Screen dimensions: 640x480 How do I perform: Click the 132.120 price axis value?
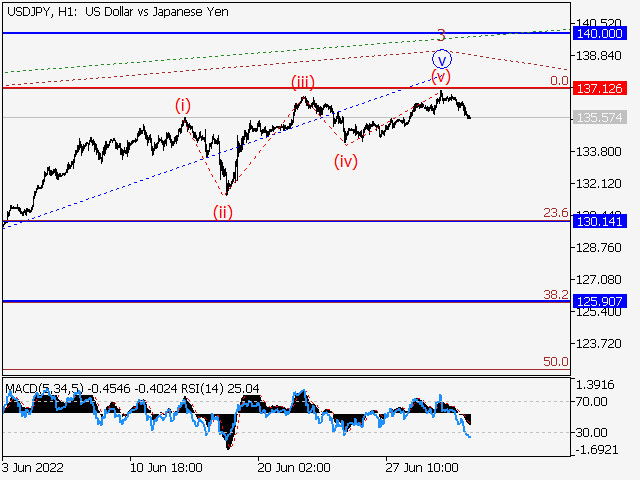click(598, 184)
